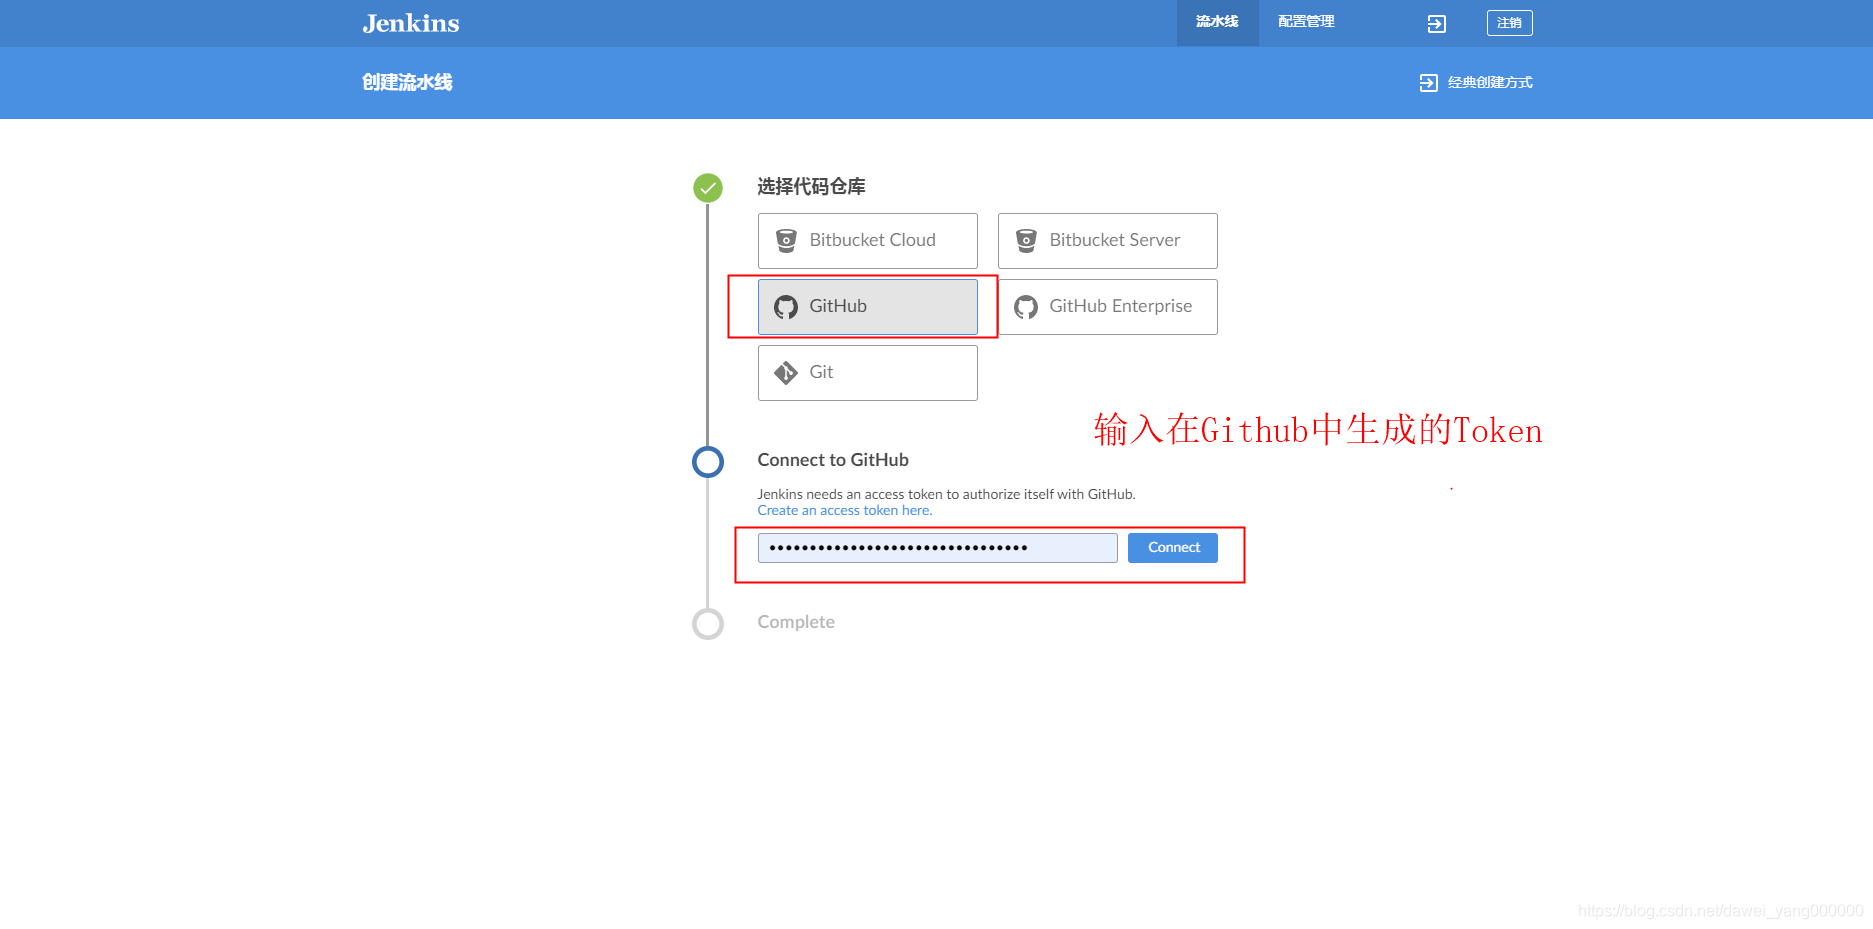1873x929 pixels.
Task: Open the 配置管理 tab
Action: (1304, 21)
